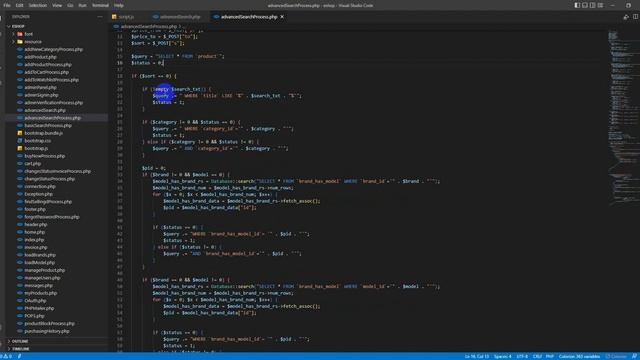Click the errors and warnings status icon
This screenshot has width=640, height=360.
[x=7, y=356]
